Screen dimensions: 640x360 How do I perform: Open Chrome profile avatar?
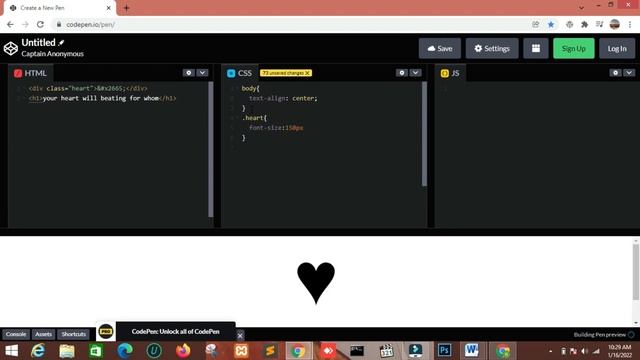coord(615,24)
